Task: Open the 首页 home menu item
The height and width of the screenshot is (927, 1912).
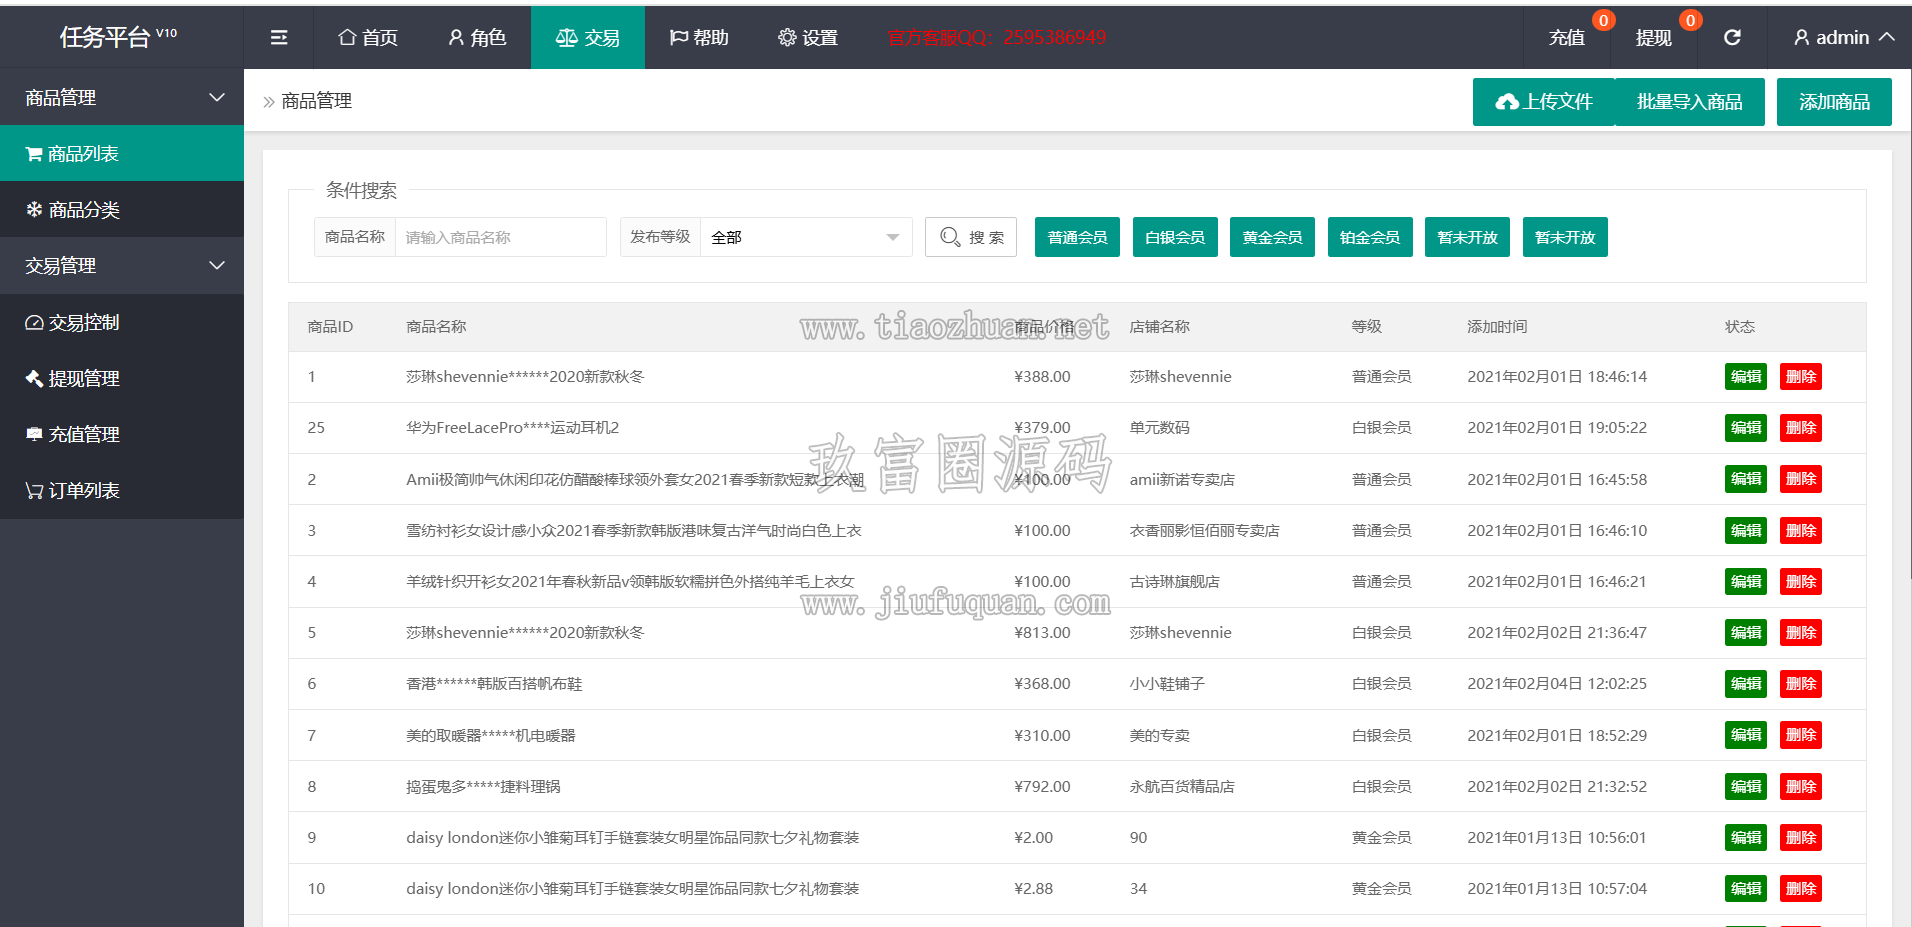Action: pyautogui.click(x=368, y=37)
